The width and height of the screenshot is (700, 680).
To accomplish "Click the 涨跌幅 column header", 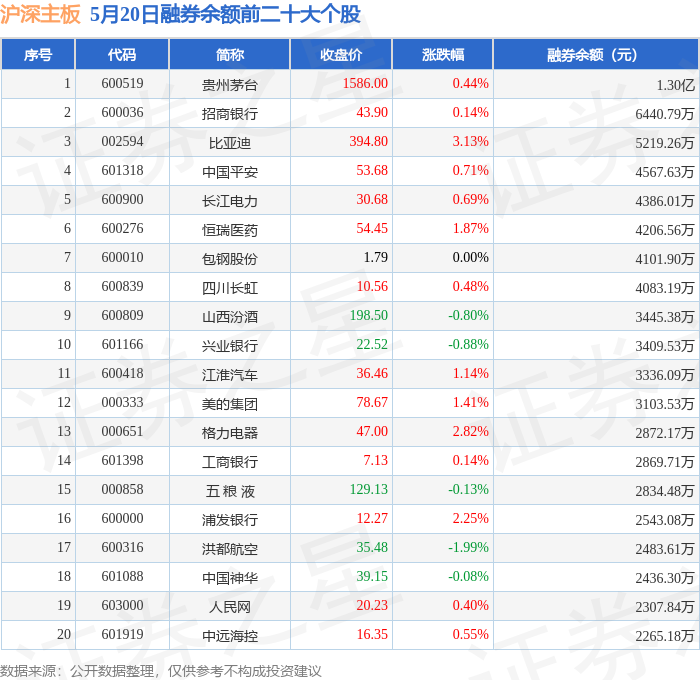I will click(x=443, y=54).
